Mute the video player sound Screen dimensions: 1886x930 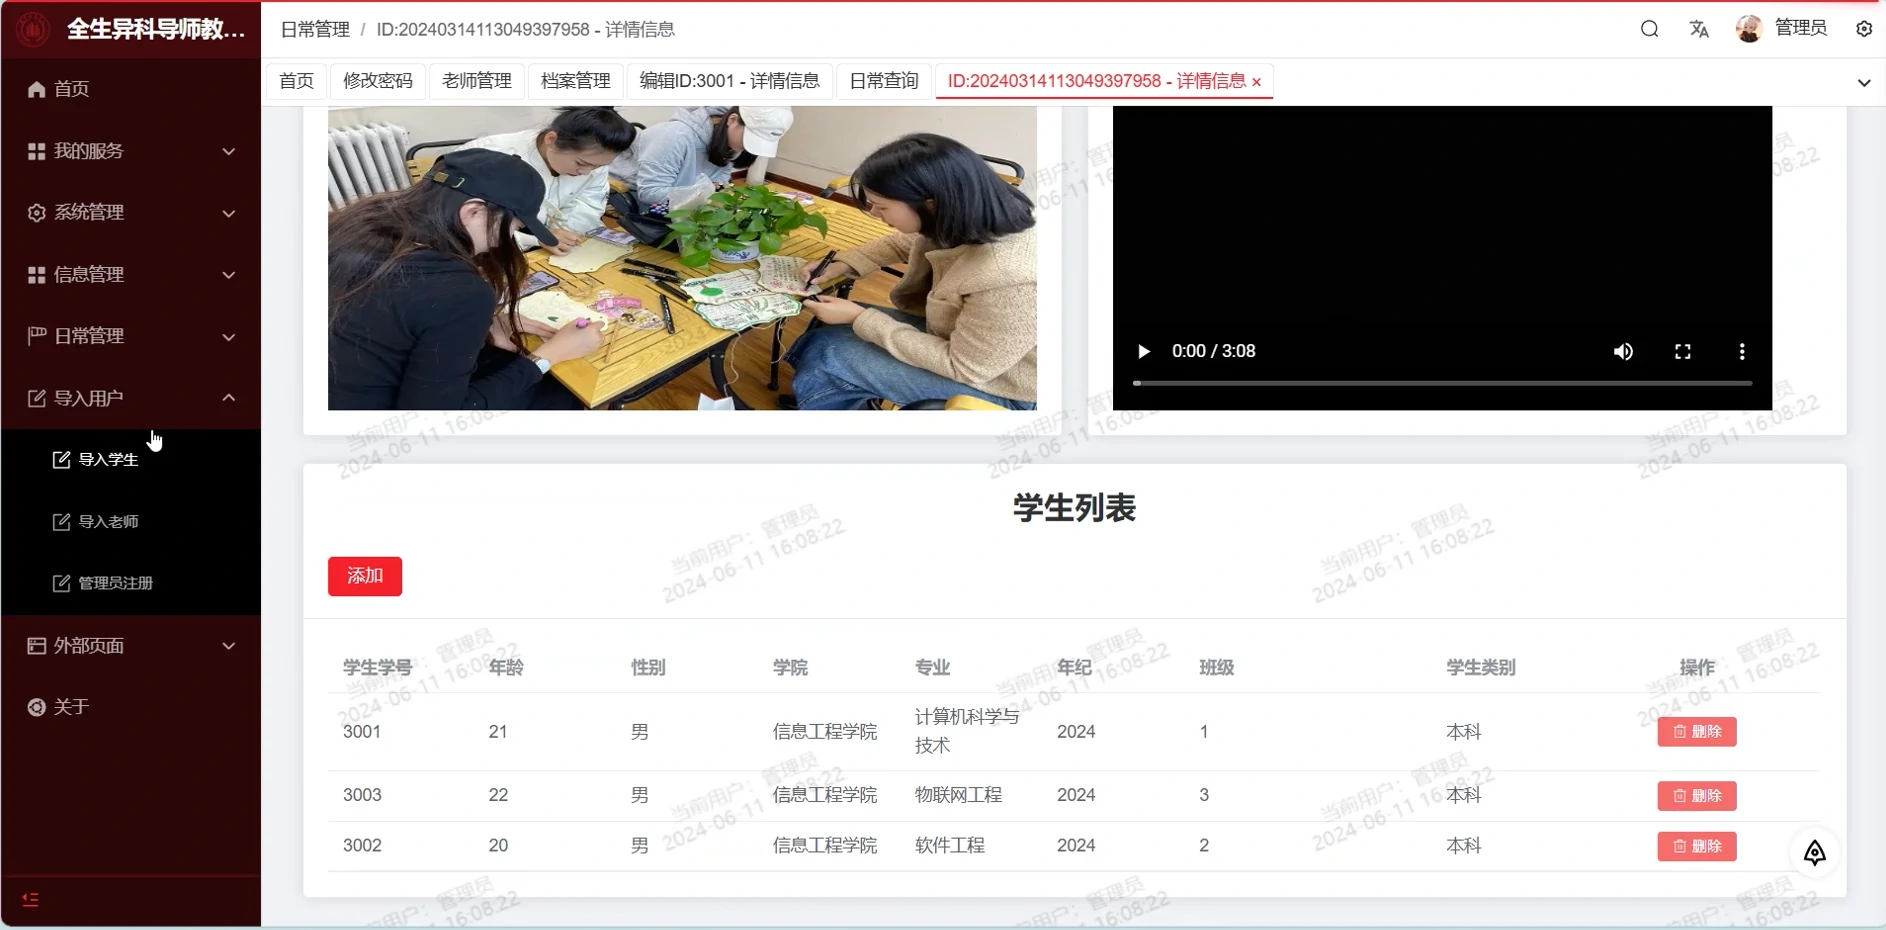click(x=1623, y=352)
